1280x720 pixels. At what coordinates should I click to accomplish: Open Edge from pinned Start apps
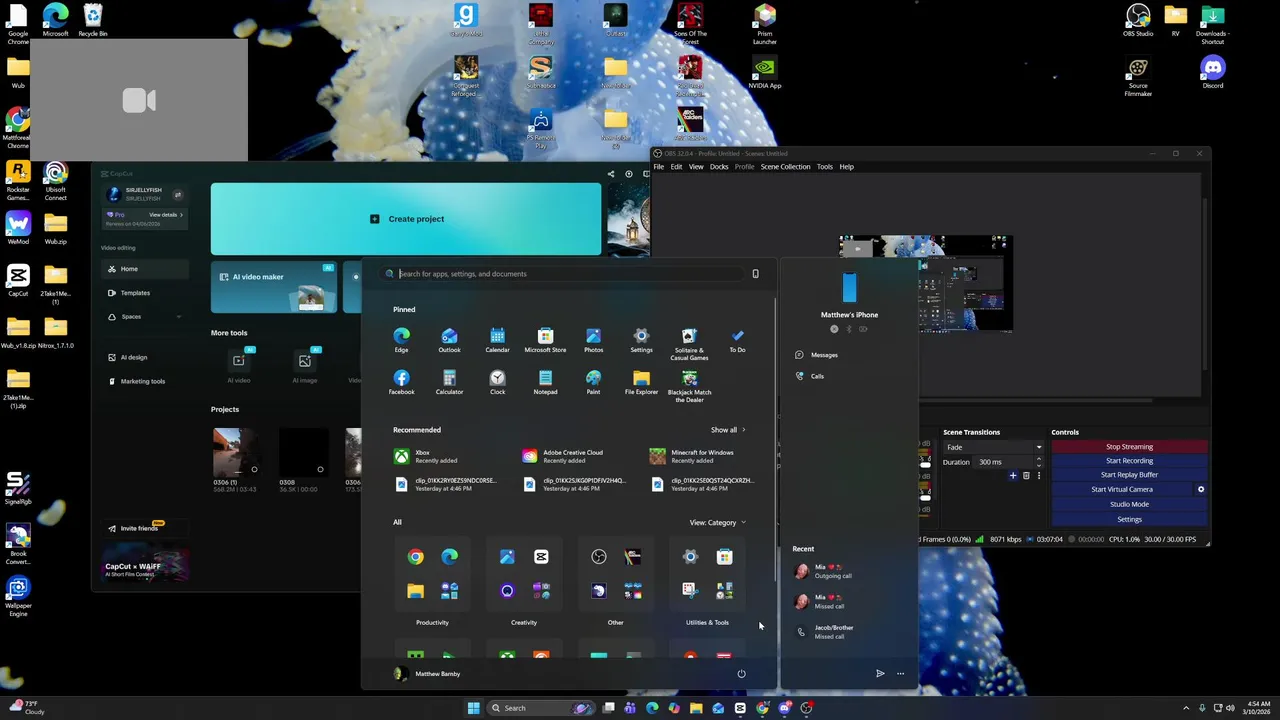401,340
